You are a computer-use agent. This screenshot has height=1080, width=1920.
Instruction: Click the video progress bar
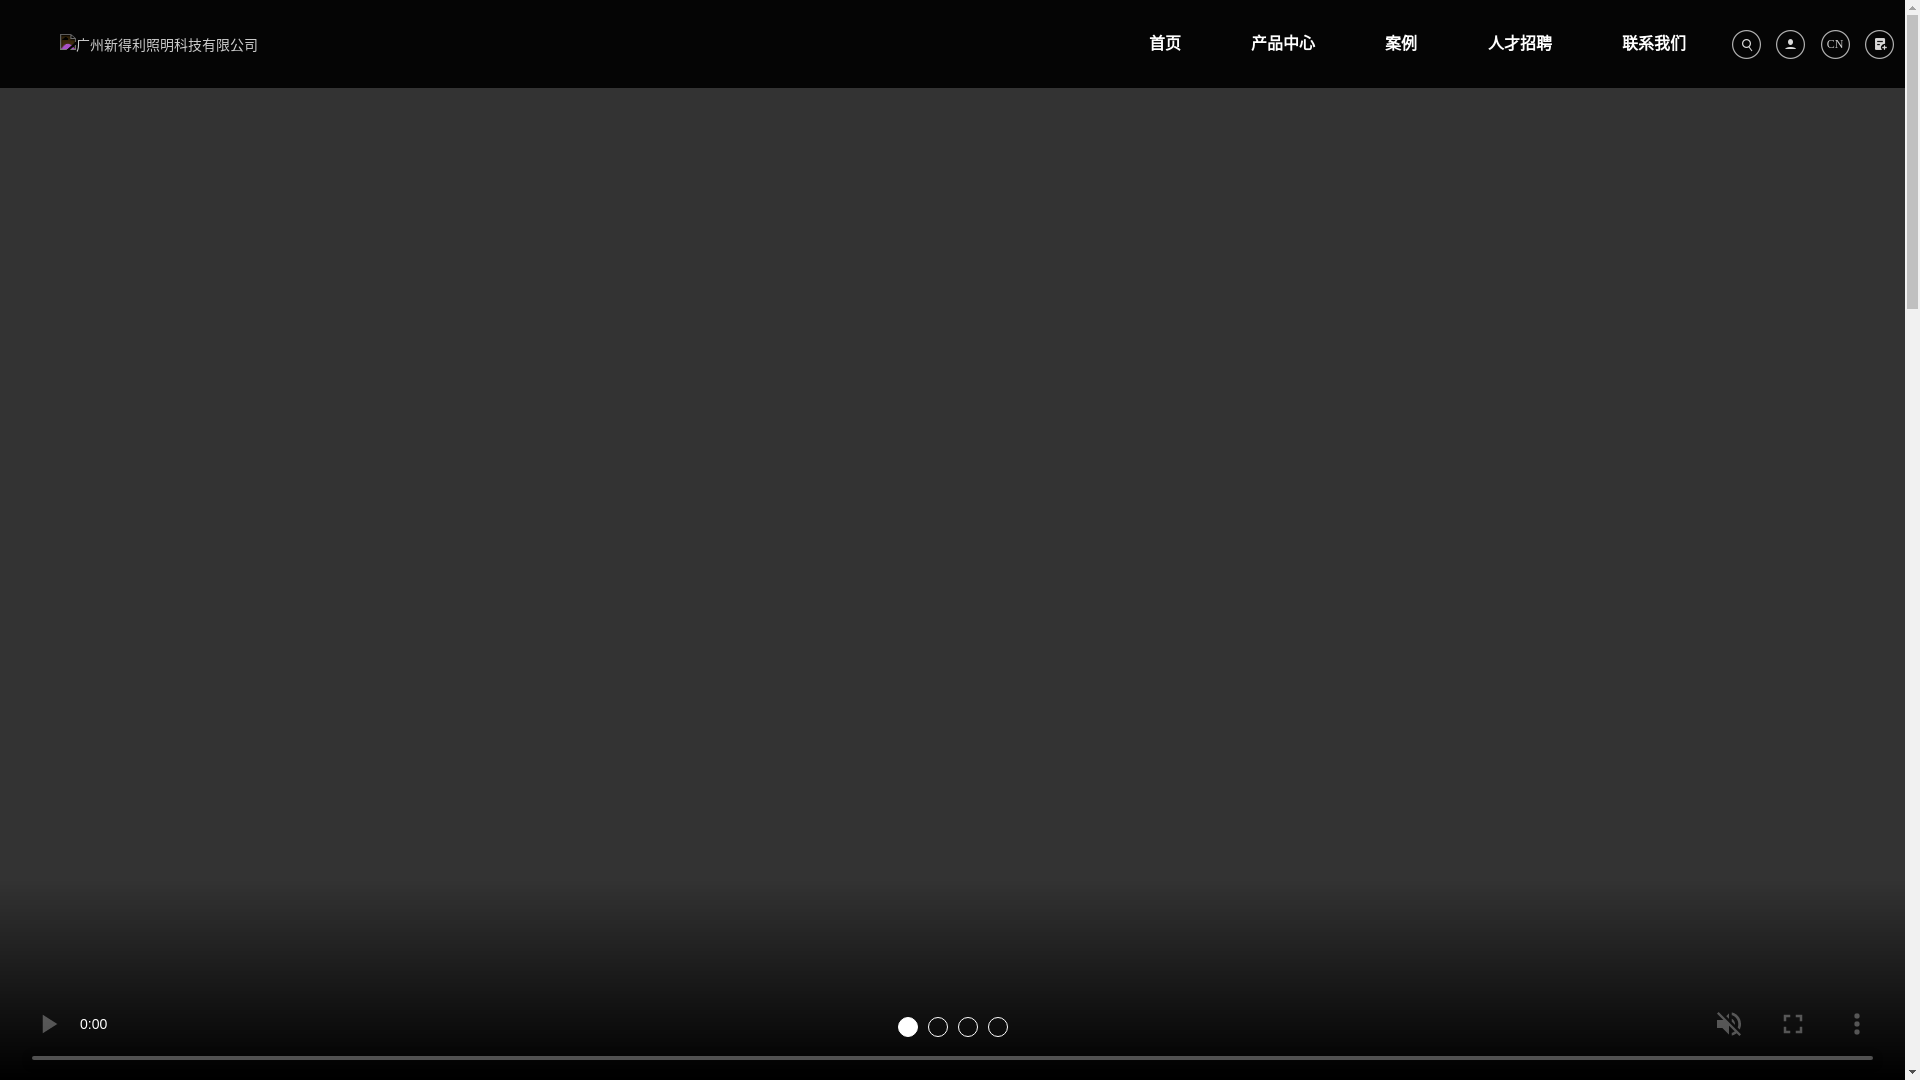pyautogui.click(x=952, y=1057)
